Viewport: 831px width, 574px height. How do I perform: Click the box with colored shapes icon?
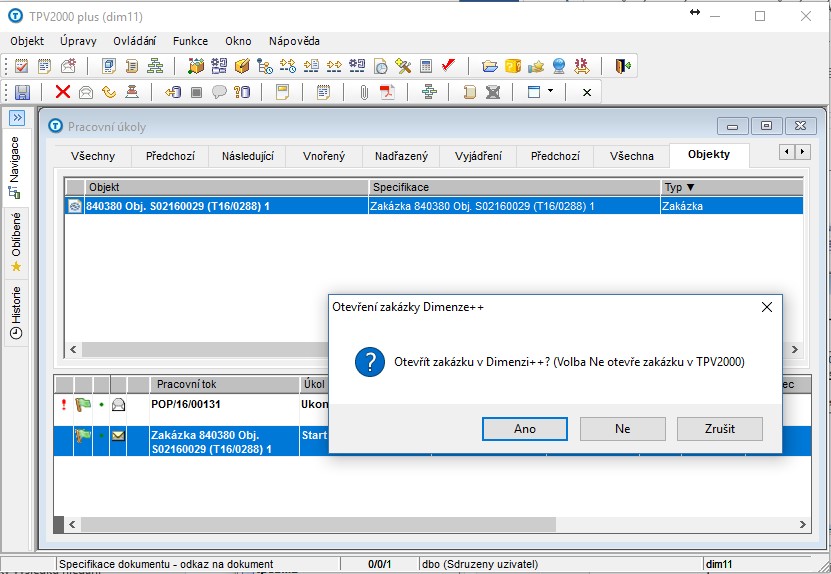pos(196,66)
